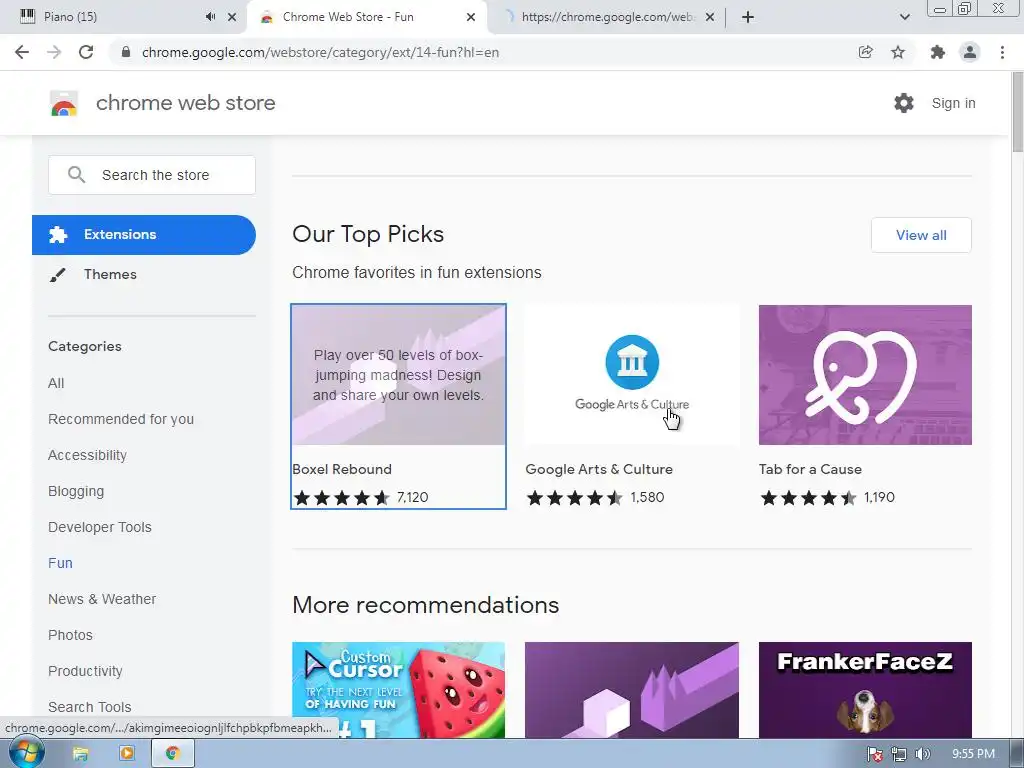
Task: Bookmark this page with the star icon
Action: point(898,52)
